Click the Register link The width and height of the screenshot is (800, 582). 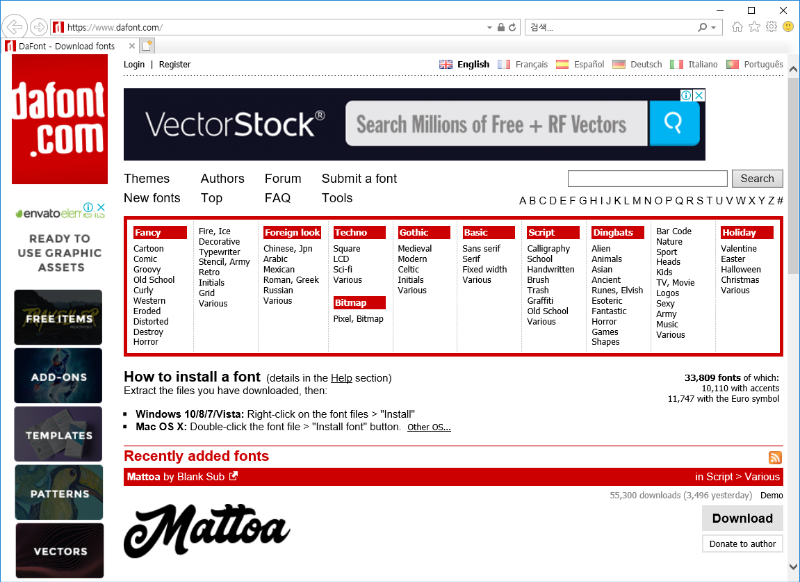[x=174, y=64]
